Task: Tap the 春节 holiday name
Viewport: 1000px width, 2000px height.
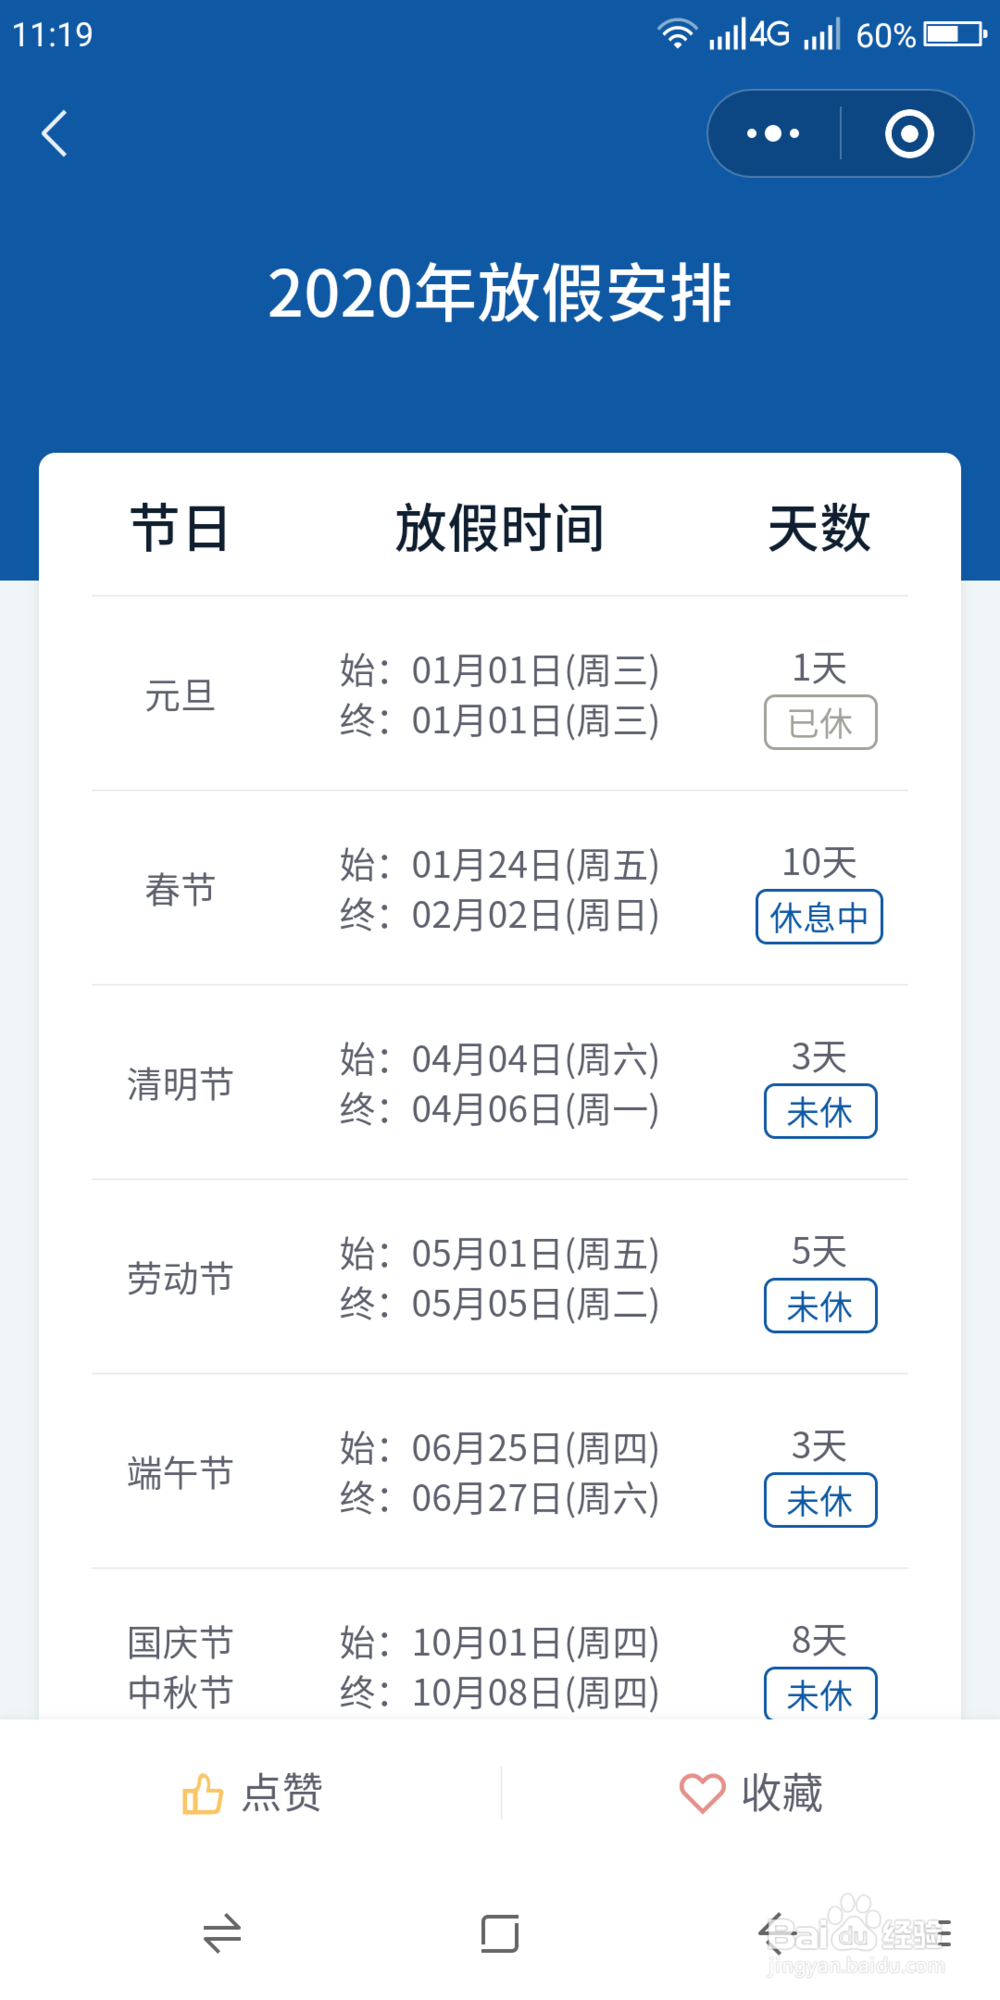Action: (x=180, y=889)
